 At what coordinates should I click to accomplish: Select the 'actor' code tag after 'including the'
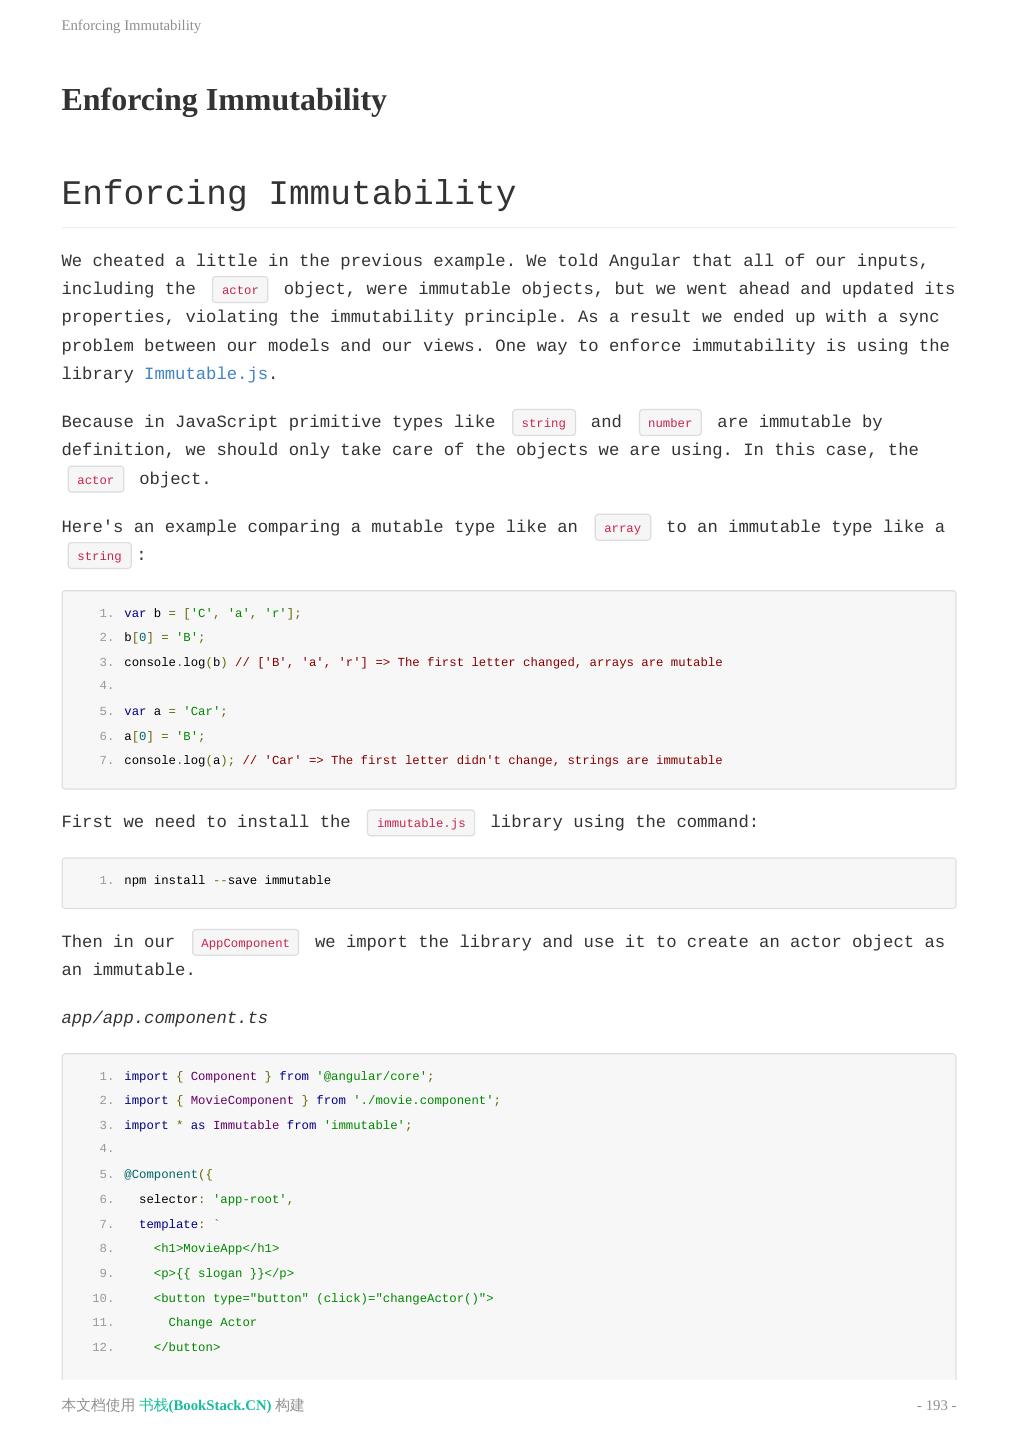pos(240,290)
